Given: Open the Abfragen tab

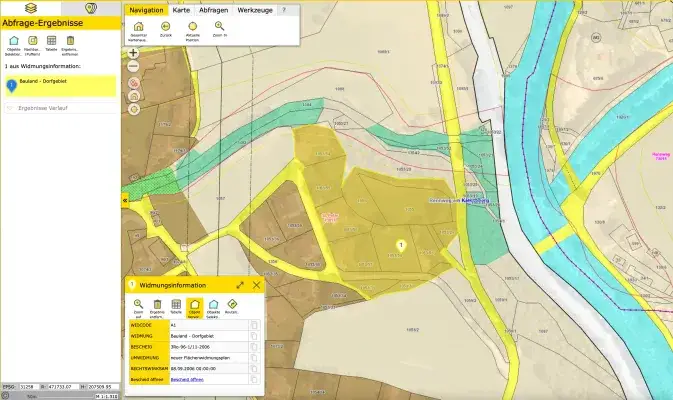Looking at the screenshot, I should click(x=212, y=9).
